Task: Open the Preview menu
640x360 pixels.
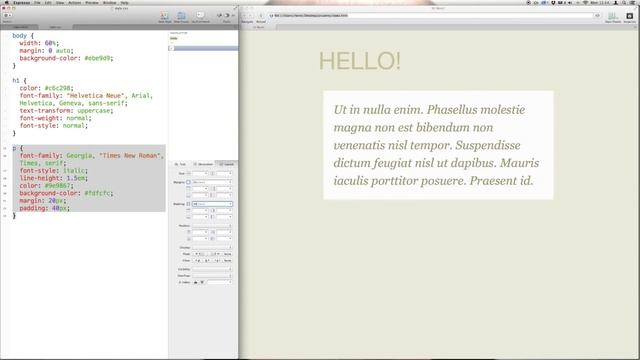Action: click(x=92, y=2)
